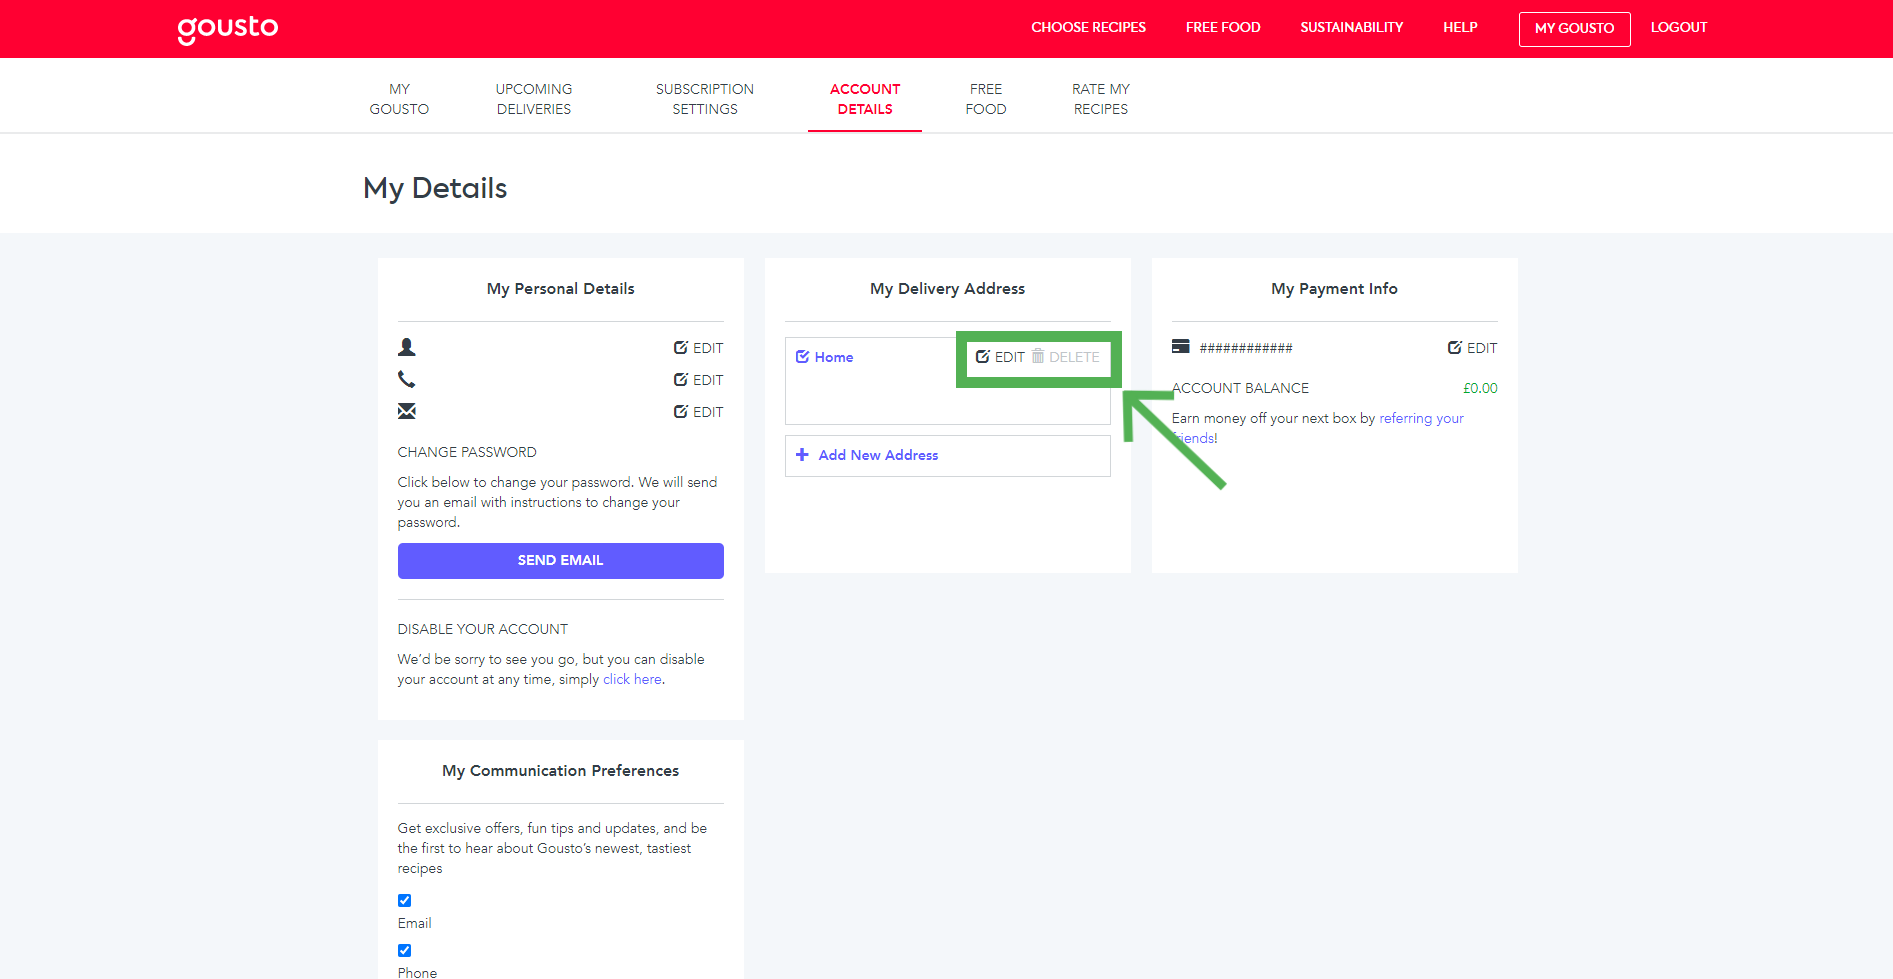Switch to Upcoming Deliveries tab
The image size is (1893, 979).
(534, 99)
